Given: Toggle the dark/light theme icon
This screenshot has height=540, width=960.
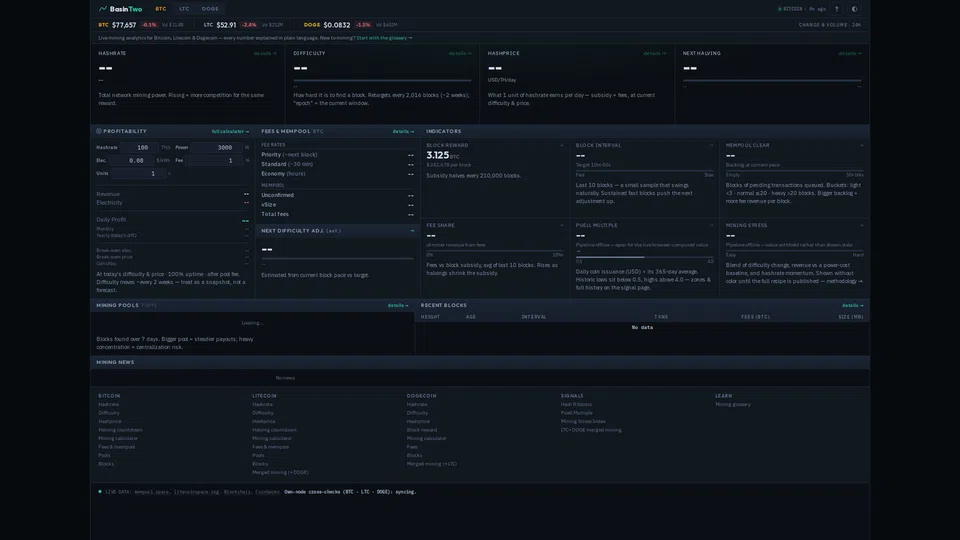Looking at the screenshot, I should [x=855, y=9].
